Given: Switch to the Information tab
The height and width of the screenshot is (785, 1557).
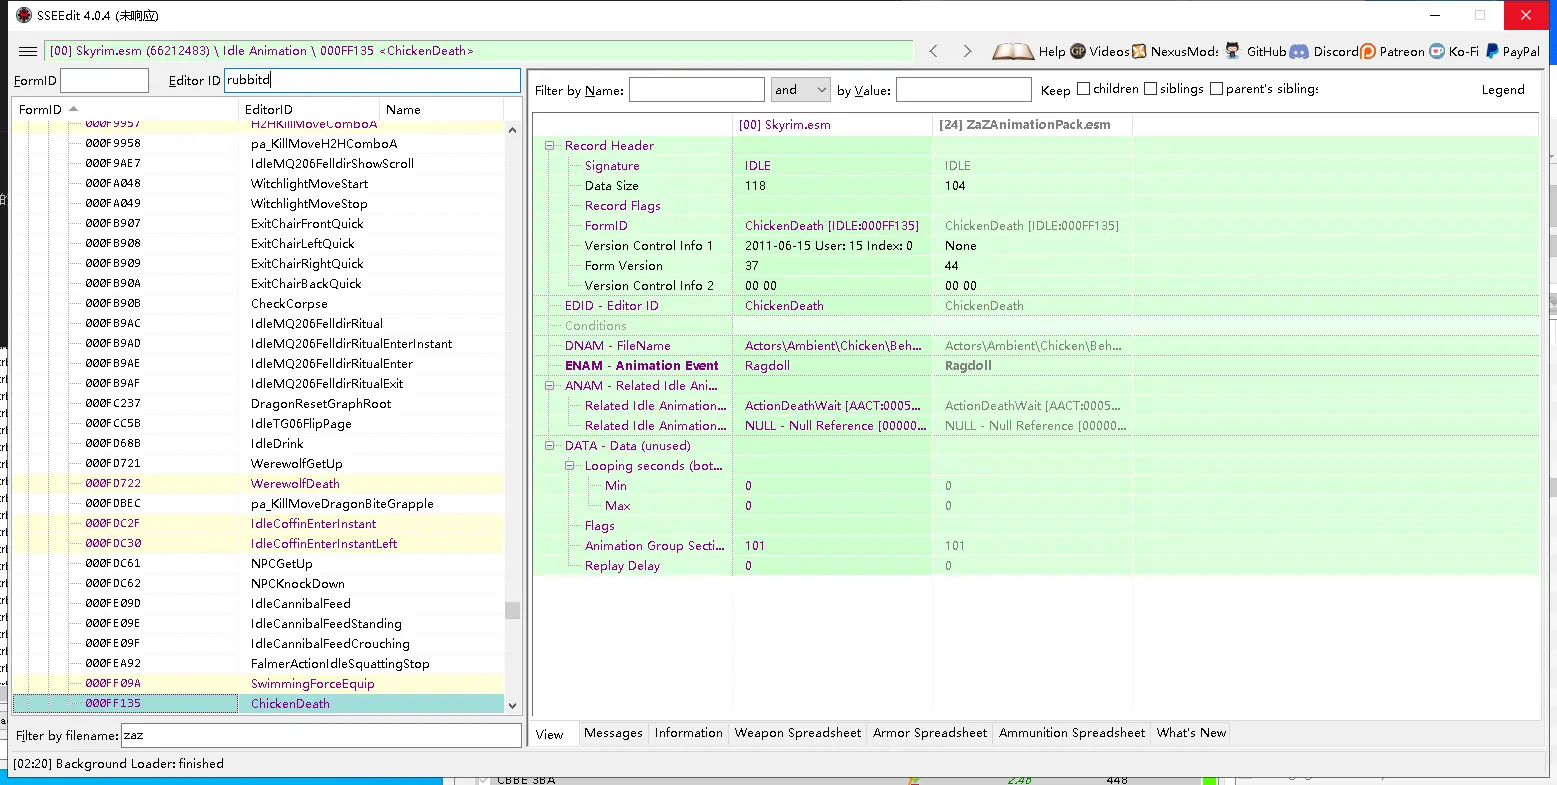Looking at the screenshot, I should point(688,733).
